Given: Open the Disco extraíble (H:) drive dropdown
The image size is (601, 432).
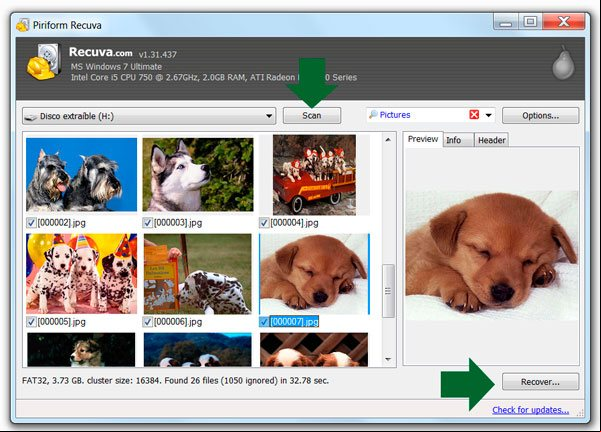Looking at the screenshot, I should [x=149, y=116].
